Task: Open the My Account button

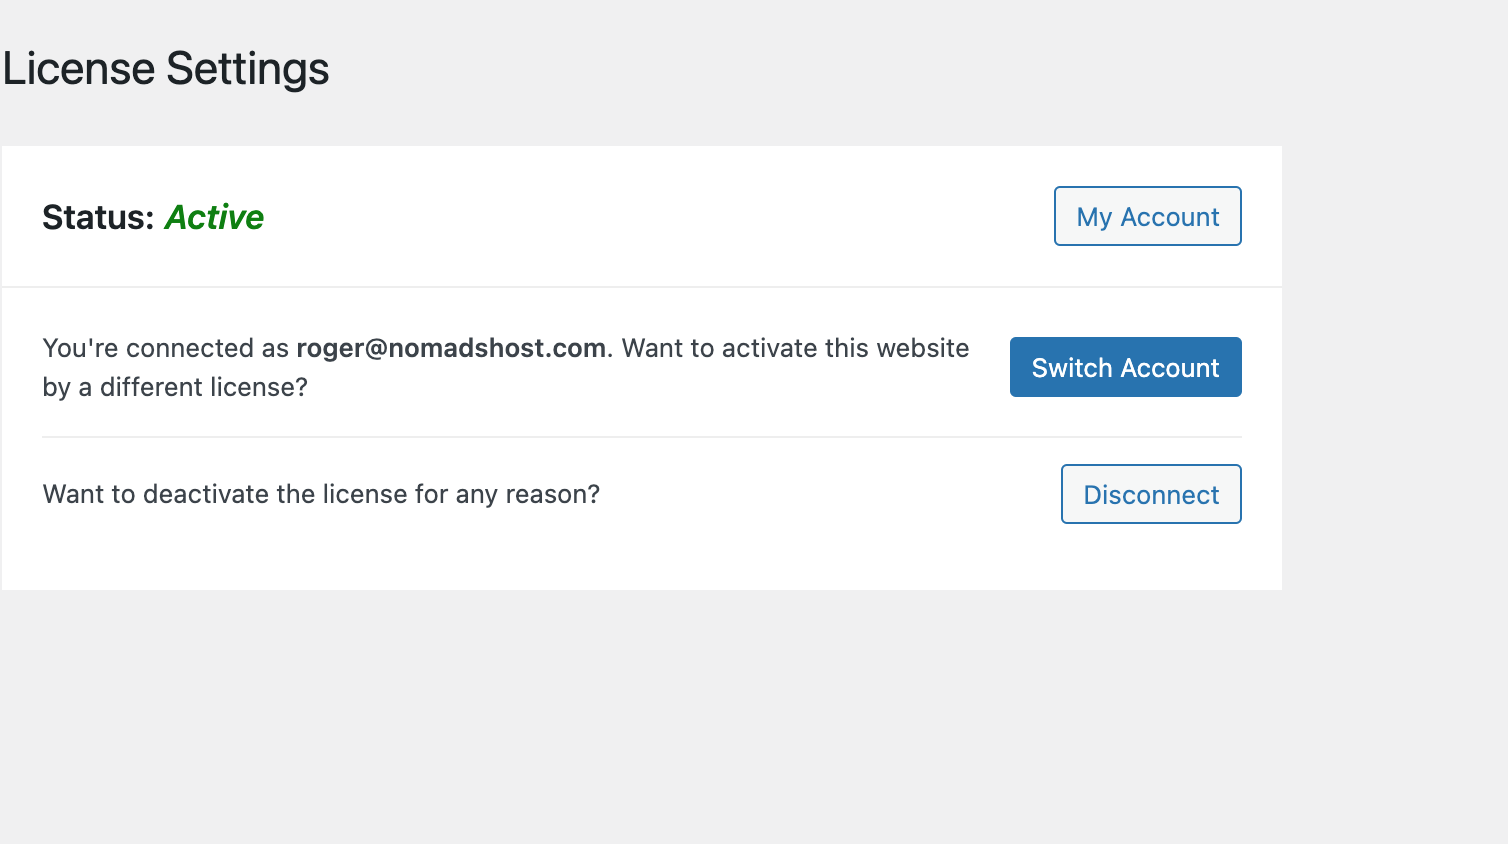Action: 1147,216
